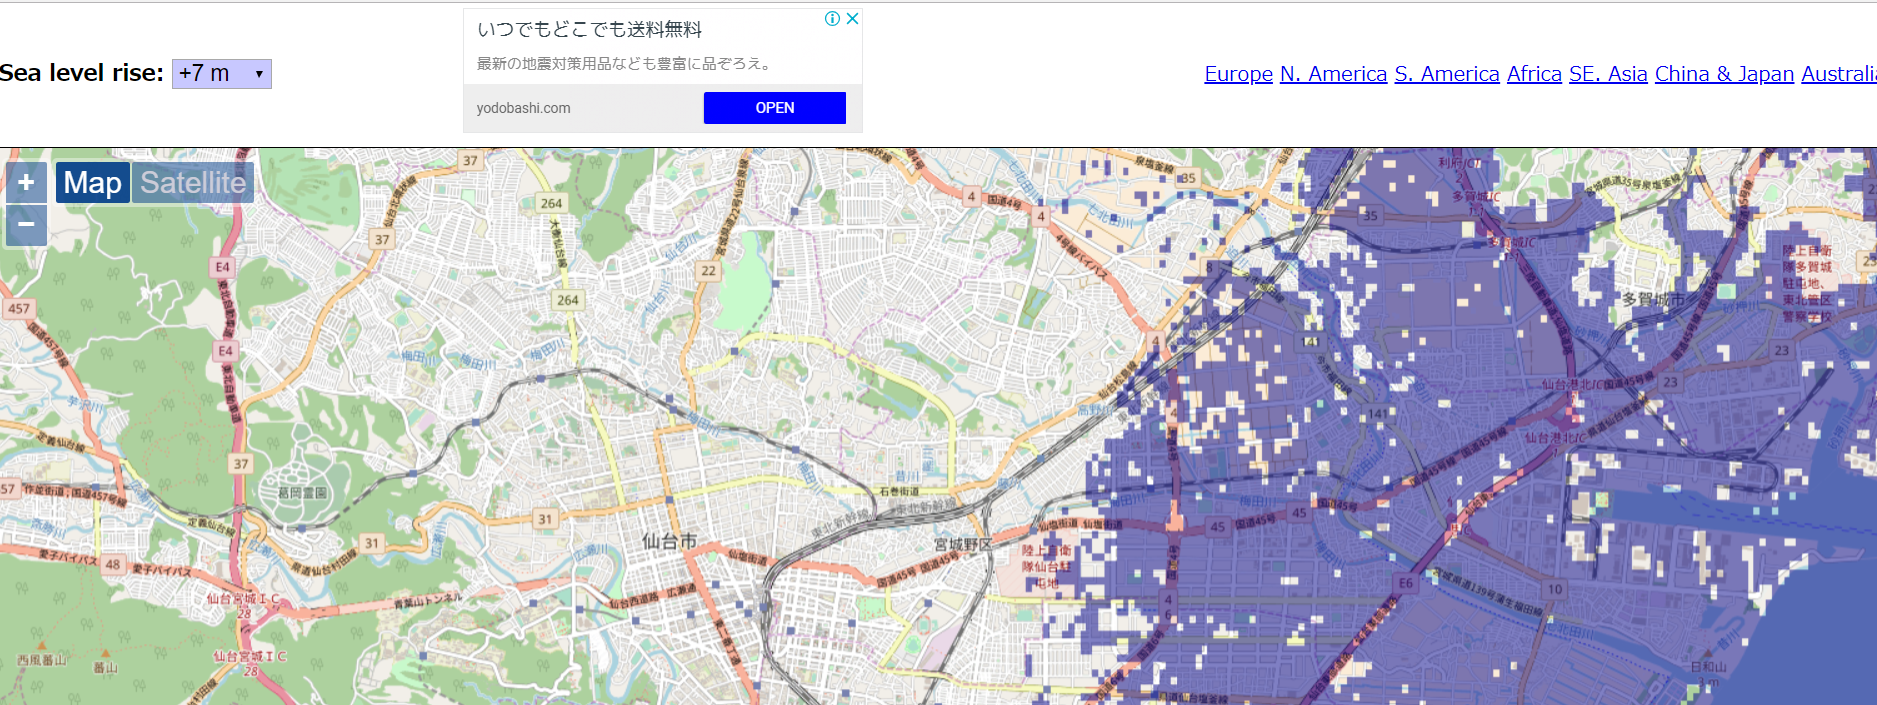This screenshot has height=705, width=1877.
Task: Click the route 48 road shield
Action: 112,564
